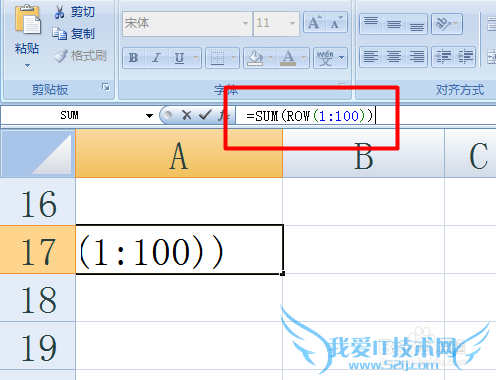This screenshot has width=496, height=380.
Task: Open the underline style dropdown arrow
Action: click(x=196, y=58)
